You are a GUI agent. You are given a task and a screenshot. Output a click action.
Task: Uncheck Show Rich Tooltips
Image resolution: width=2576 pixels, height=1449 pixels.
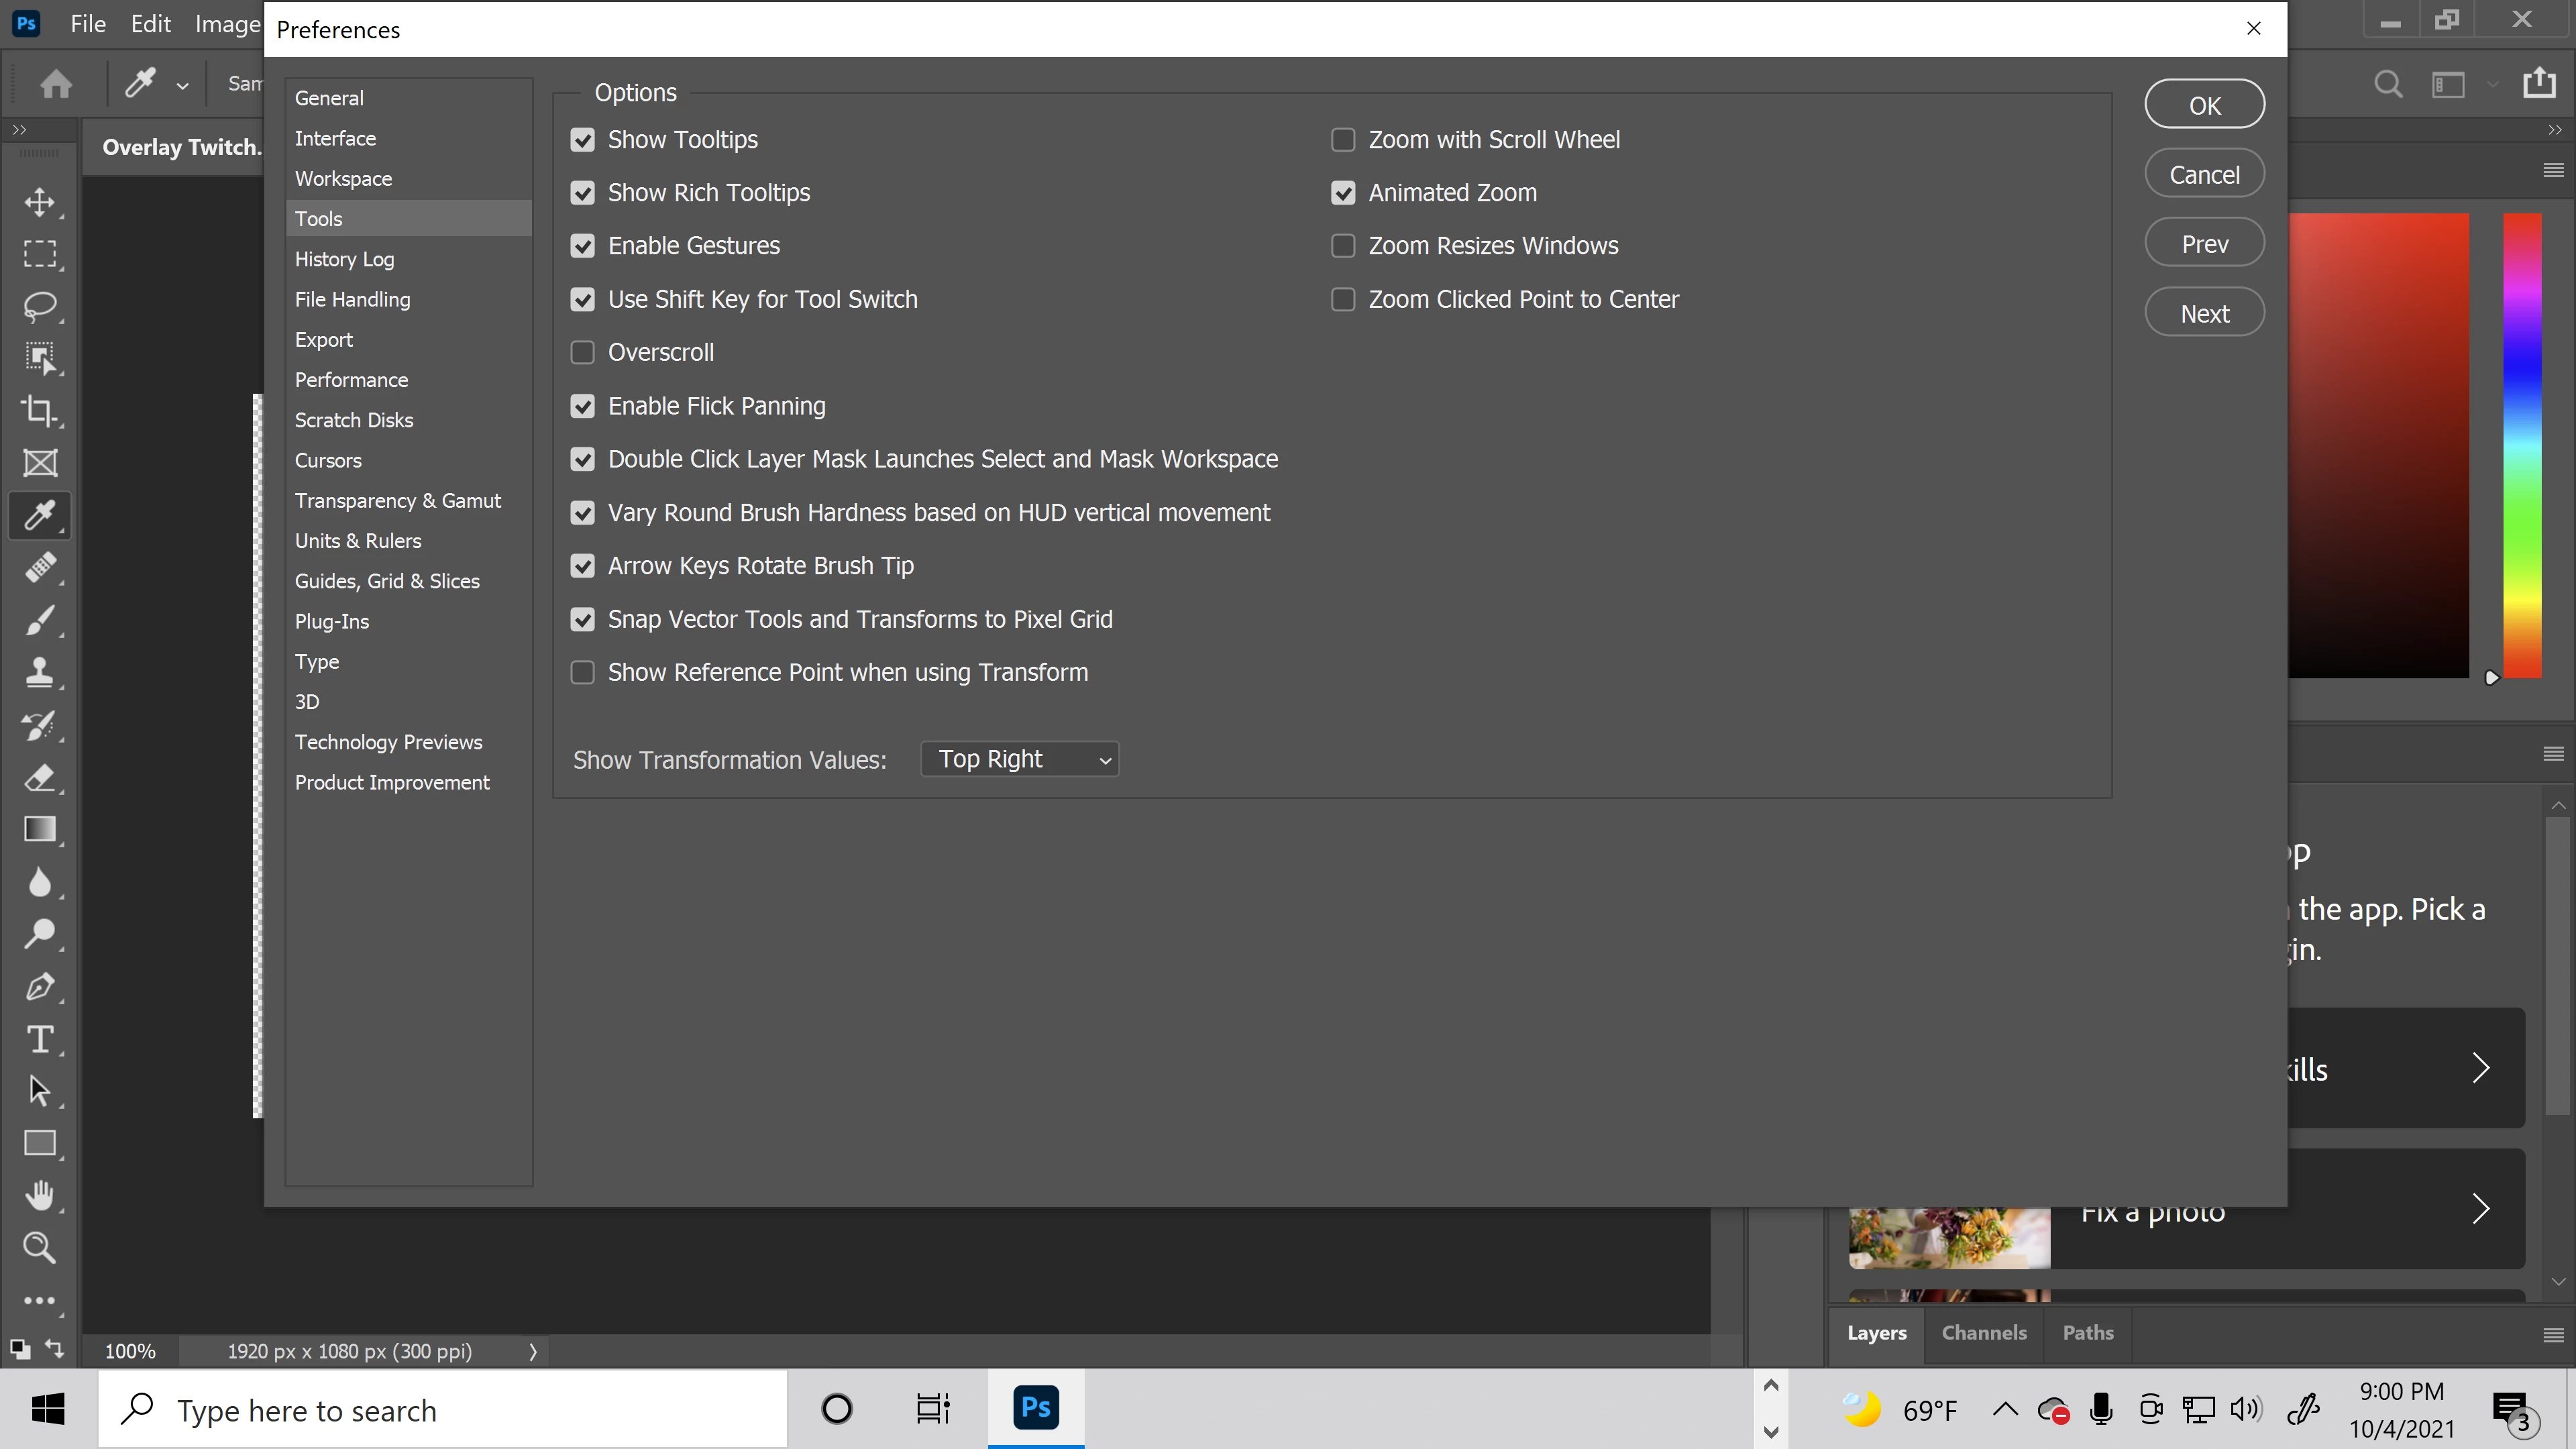click(x=582, y=193)
